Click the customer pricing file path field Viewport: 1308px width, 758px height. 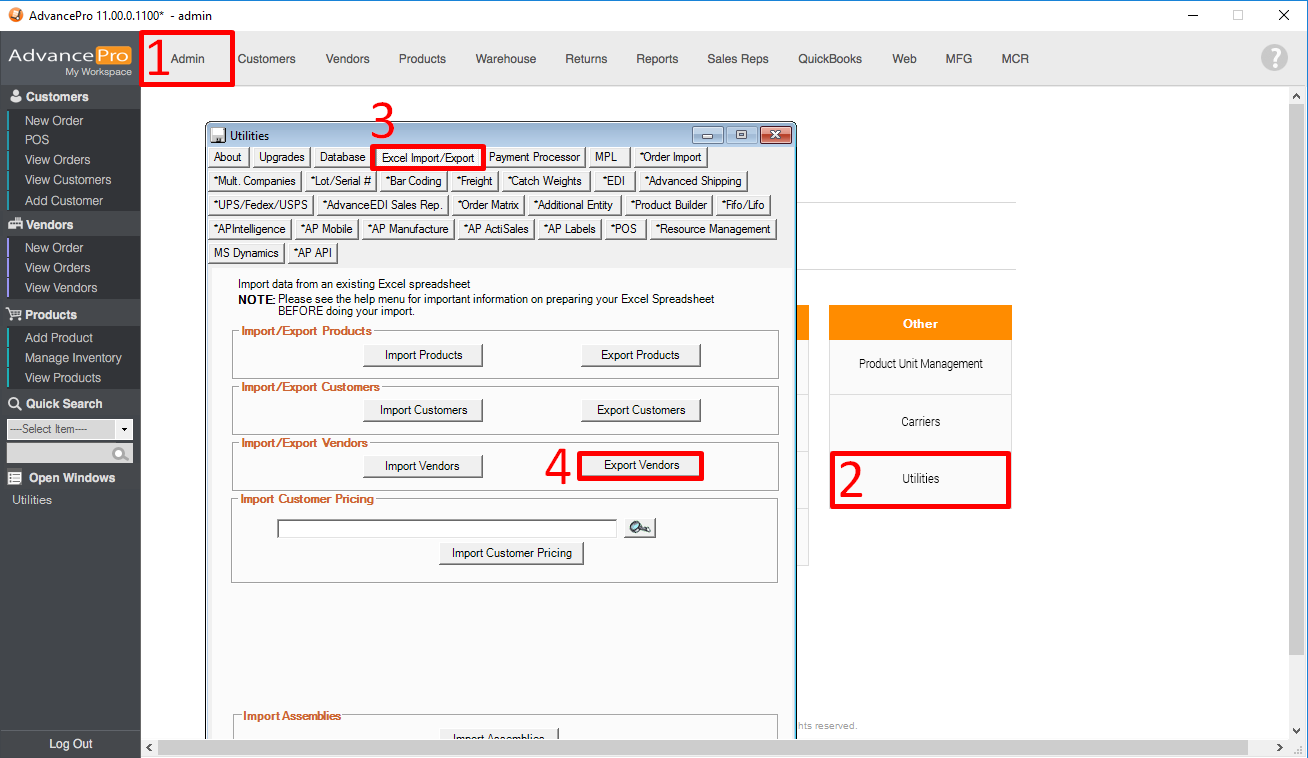point(447,529)
